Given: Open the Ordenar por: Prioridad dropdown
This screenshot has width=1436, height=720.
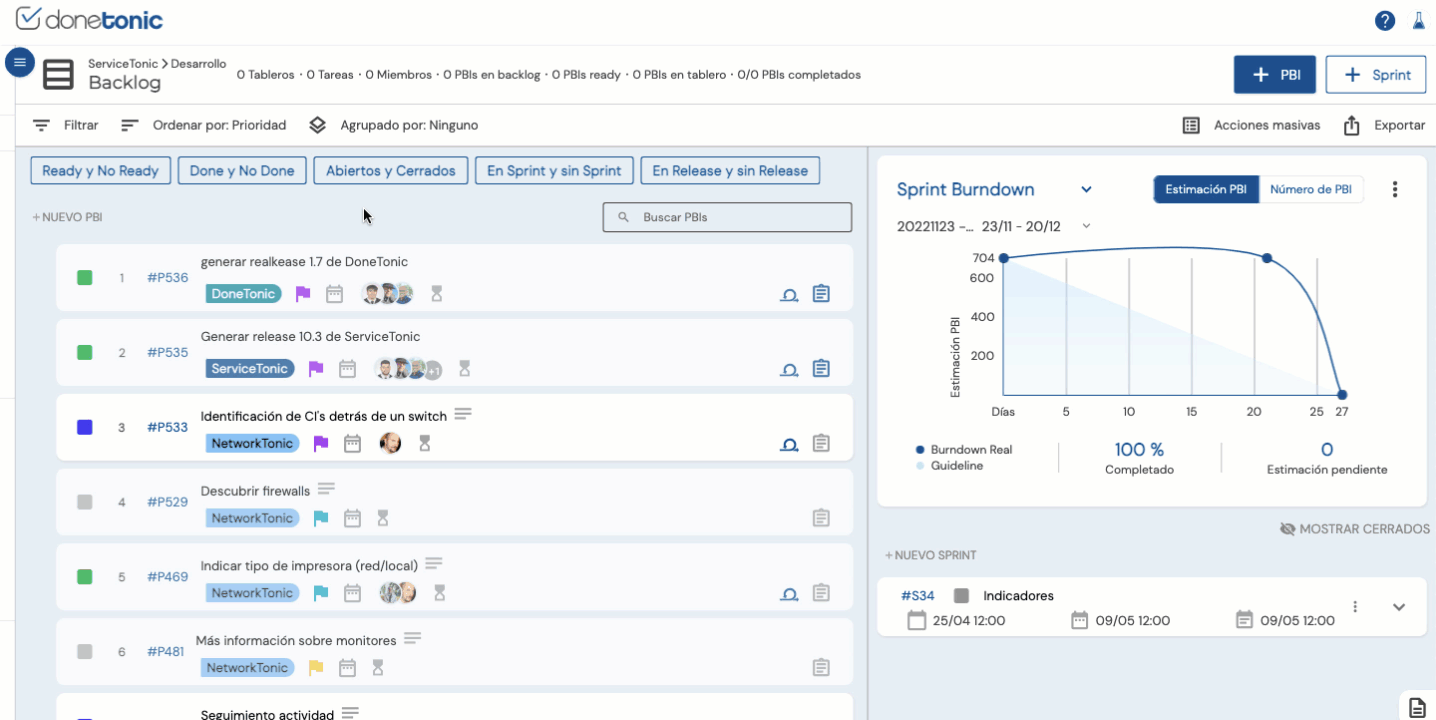Looking at the screenshot, I should (204, 125).
